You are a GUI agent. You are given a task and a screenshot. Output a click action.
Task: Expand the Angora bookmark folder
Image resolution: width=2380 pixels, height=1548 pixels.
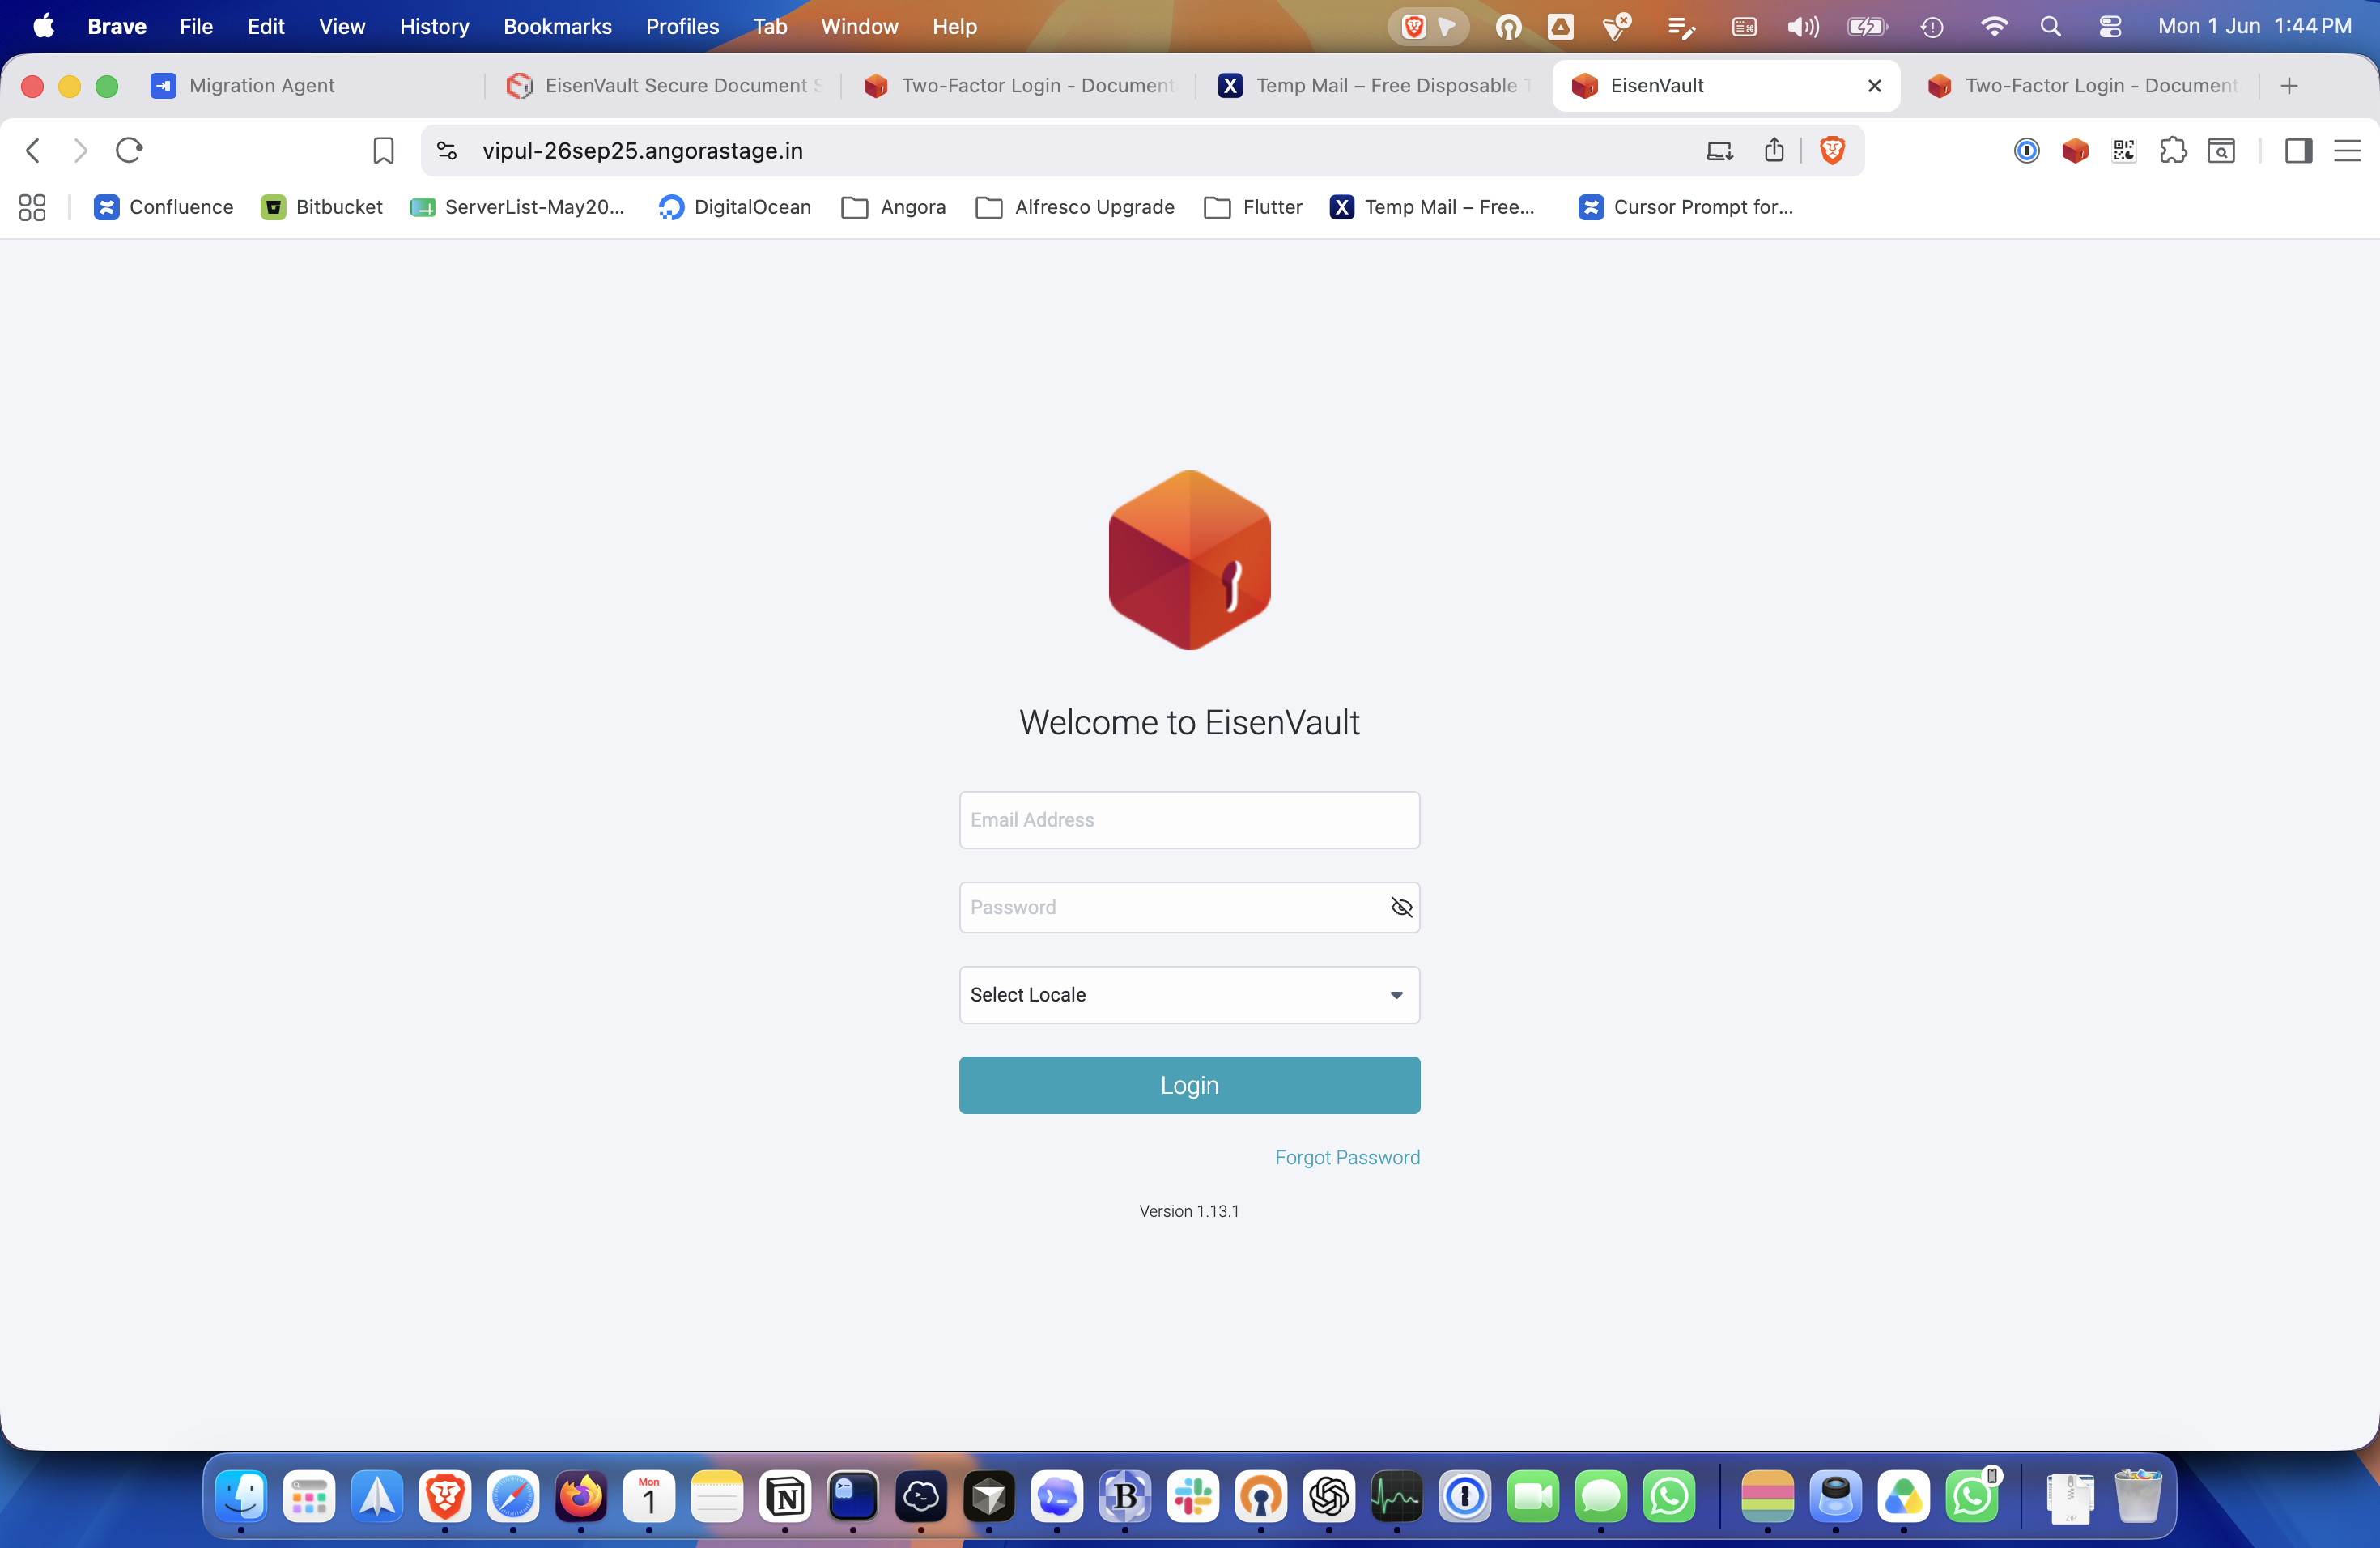point(893,207)
